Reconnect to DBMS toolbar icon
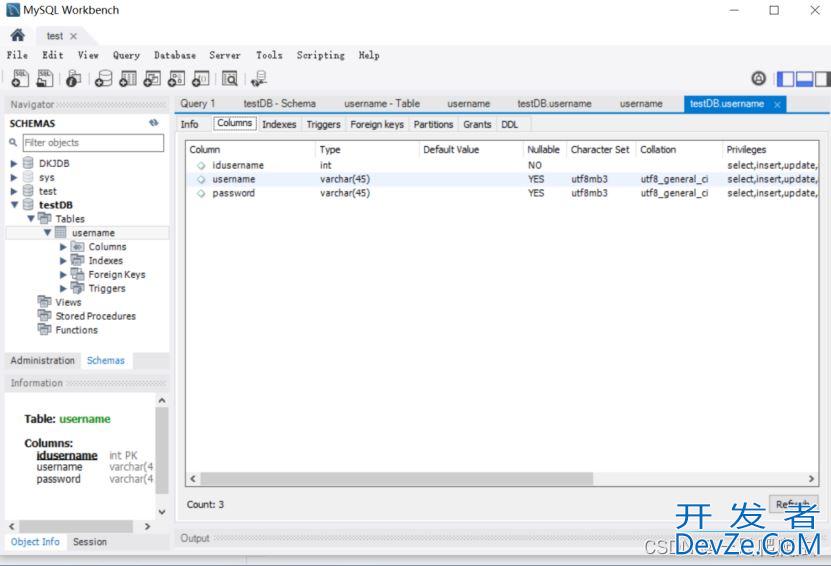Screen dimensions: 831x566 [259, 78]
